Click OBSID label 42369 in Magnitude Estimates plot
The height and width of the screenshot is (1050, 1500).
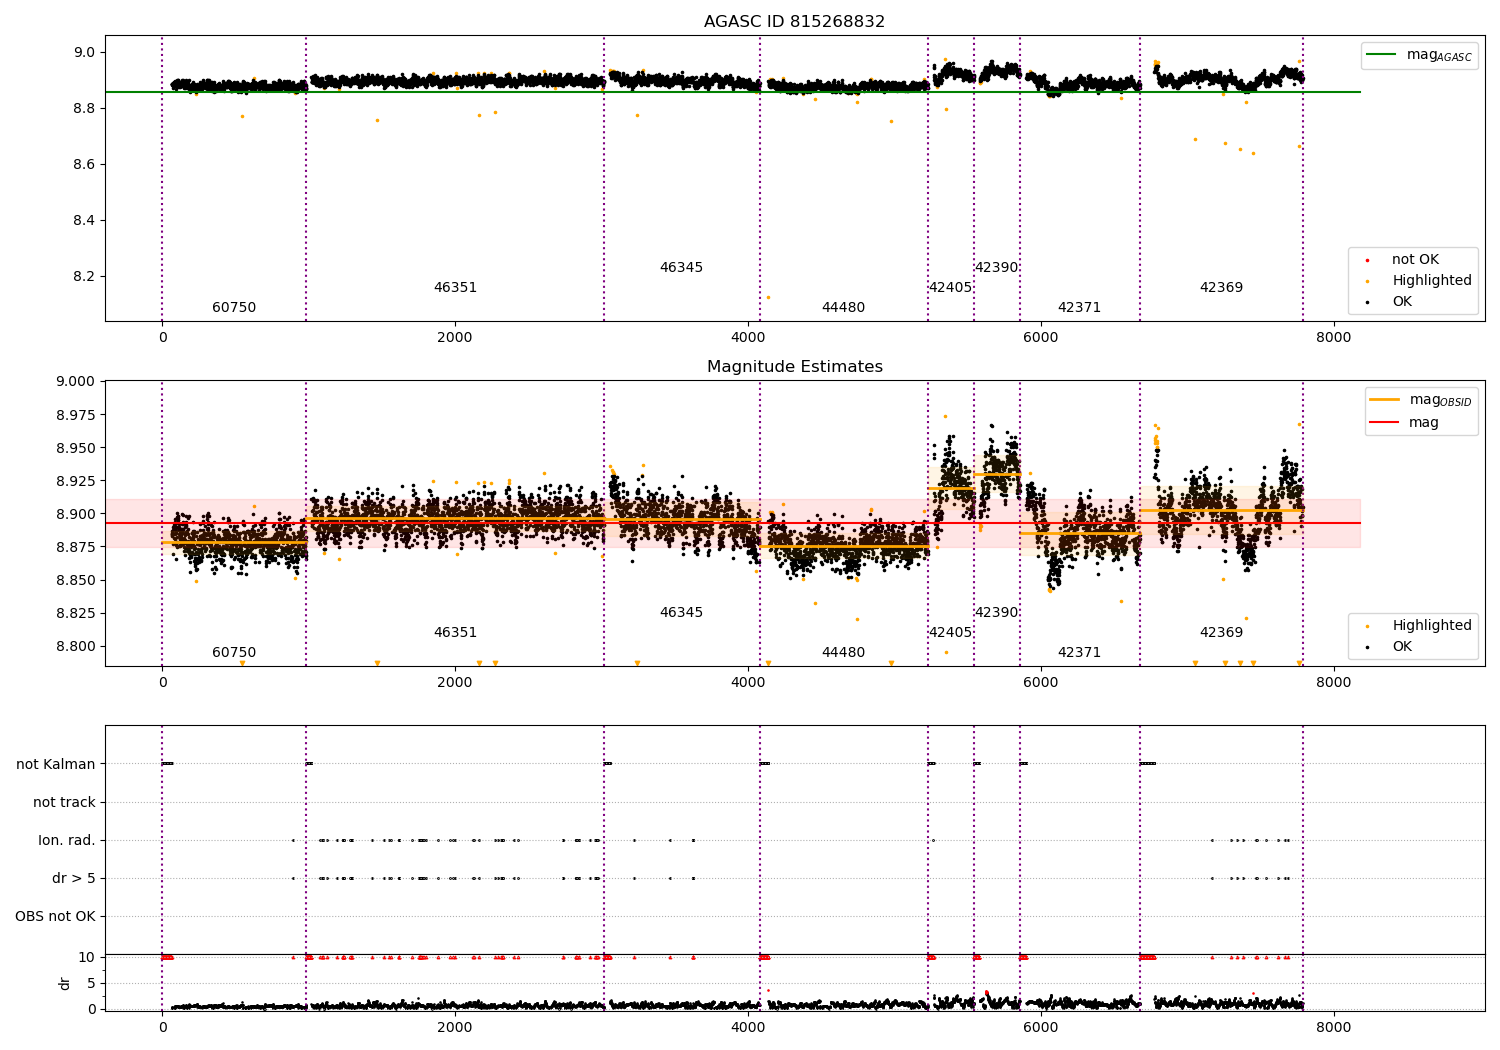pyautogui.click(x=1221, y=633)
